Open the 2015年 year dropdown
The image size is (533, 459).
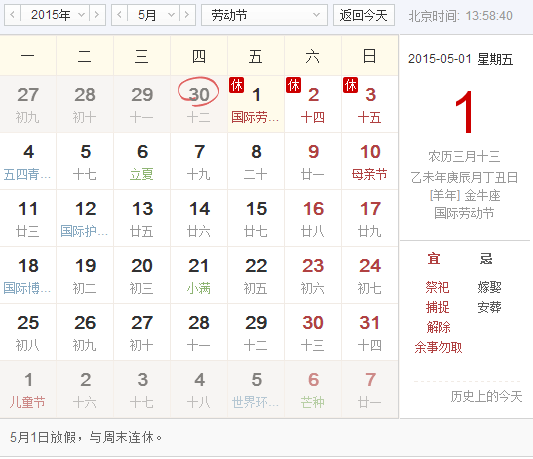point(55,15)
